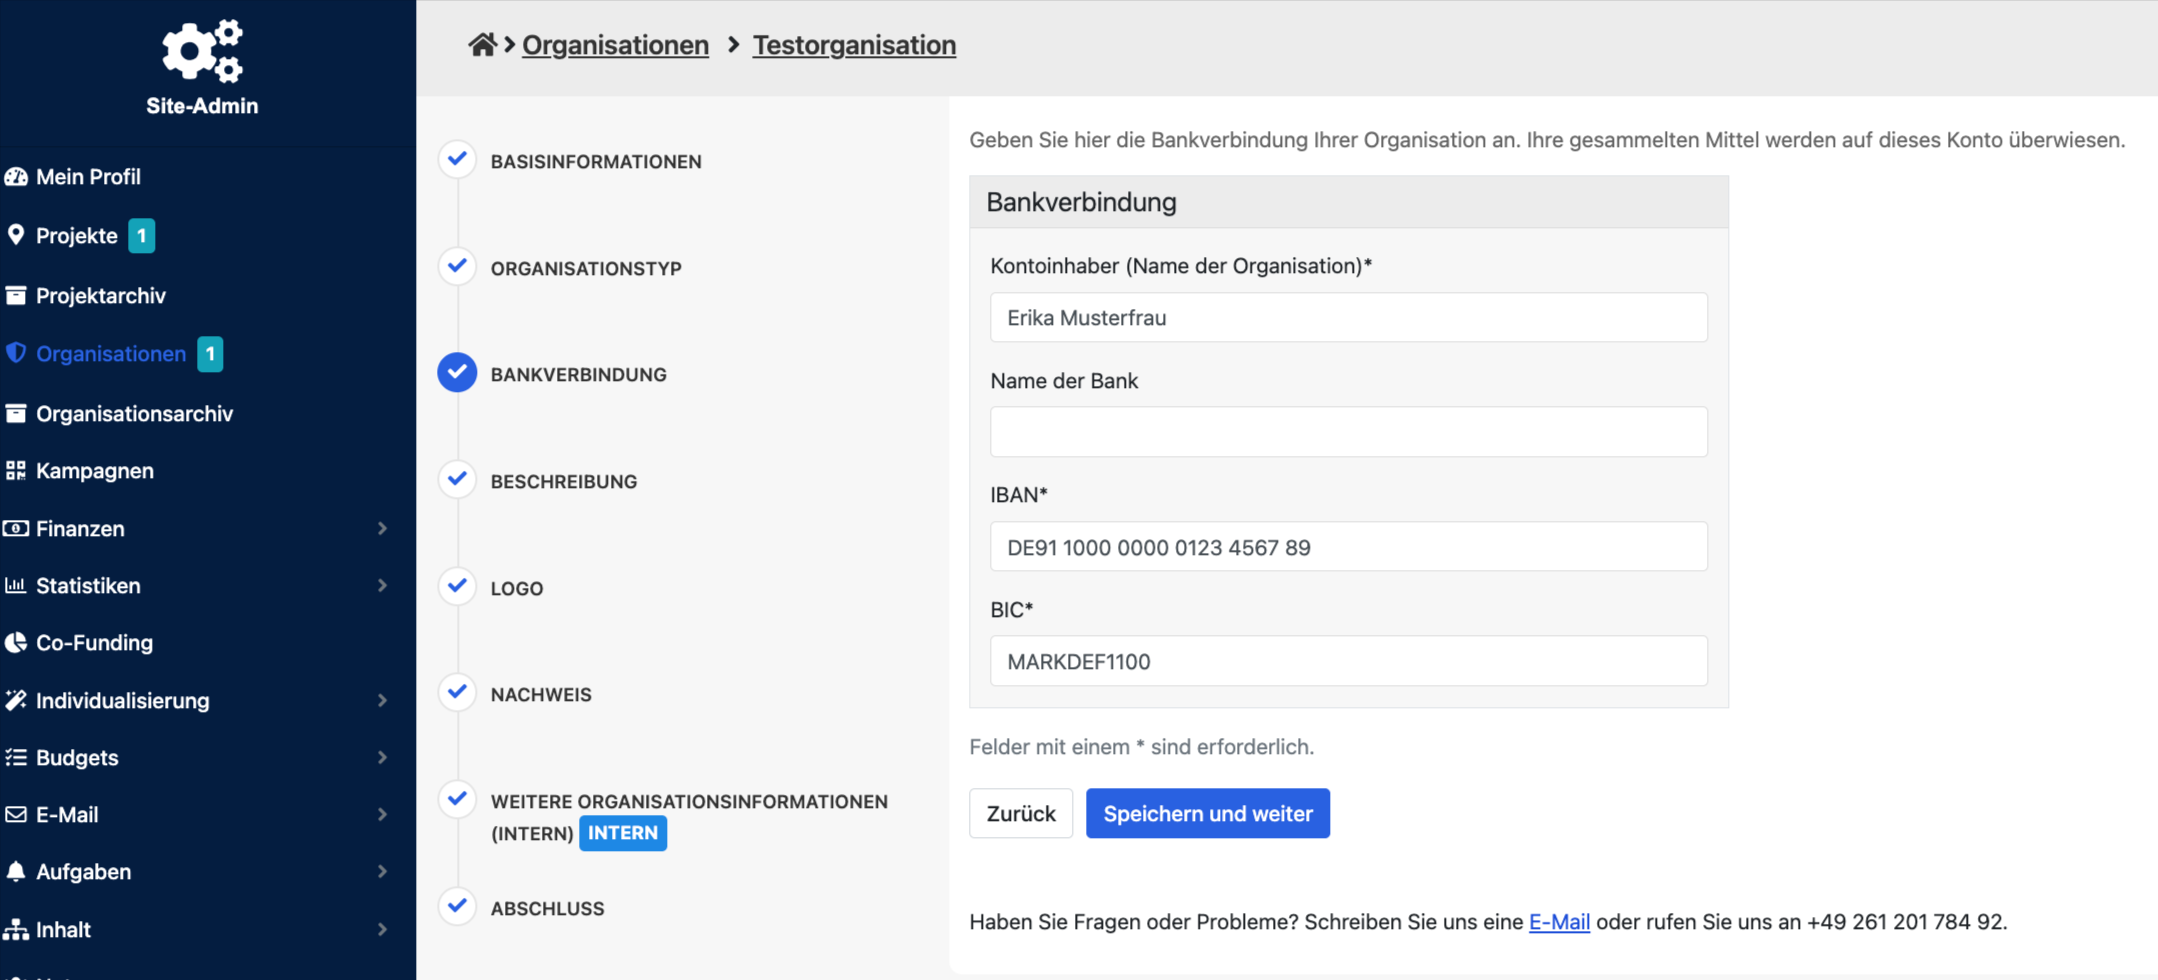Select the Basisinformationen step checkmark
2158x980 pixels.
point(457,159)
